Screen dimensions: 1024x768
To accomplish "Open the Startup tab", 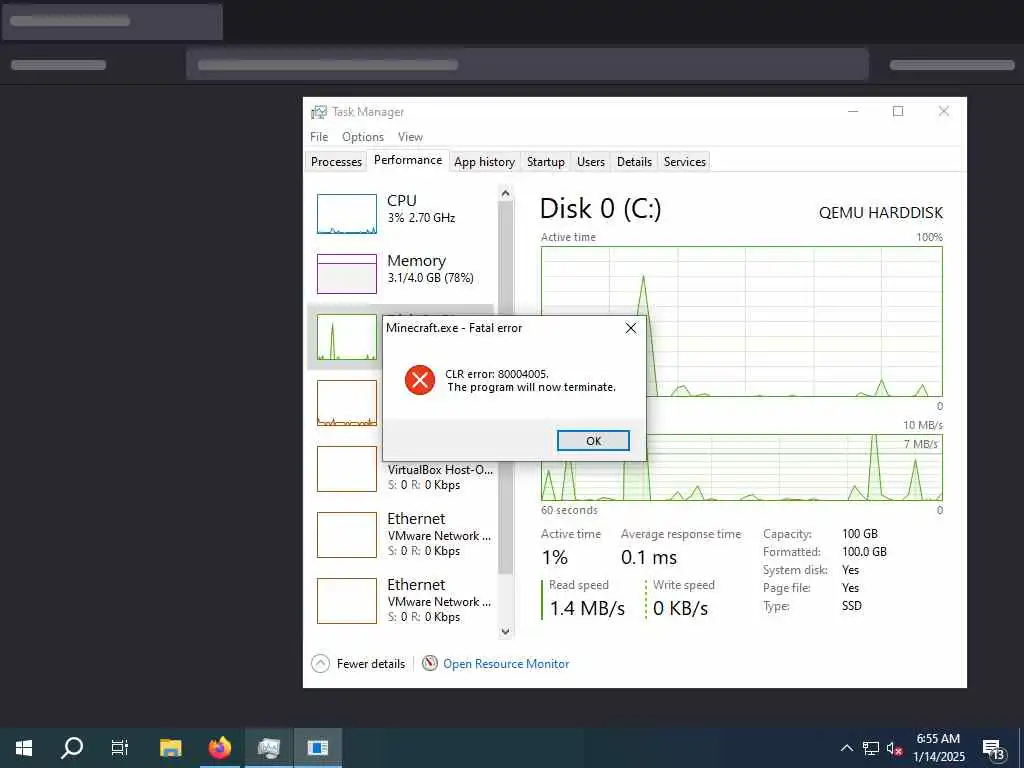I will [546, 161].
